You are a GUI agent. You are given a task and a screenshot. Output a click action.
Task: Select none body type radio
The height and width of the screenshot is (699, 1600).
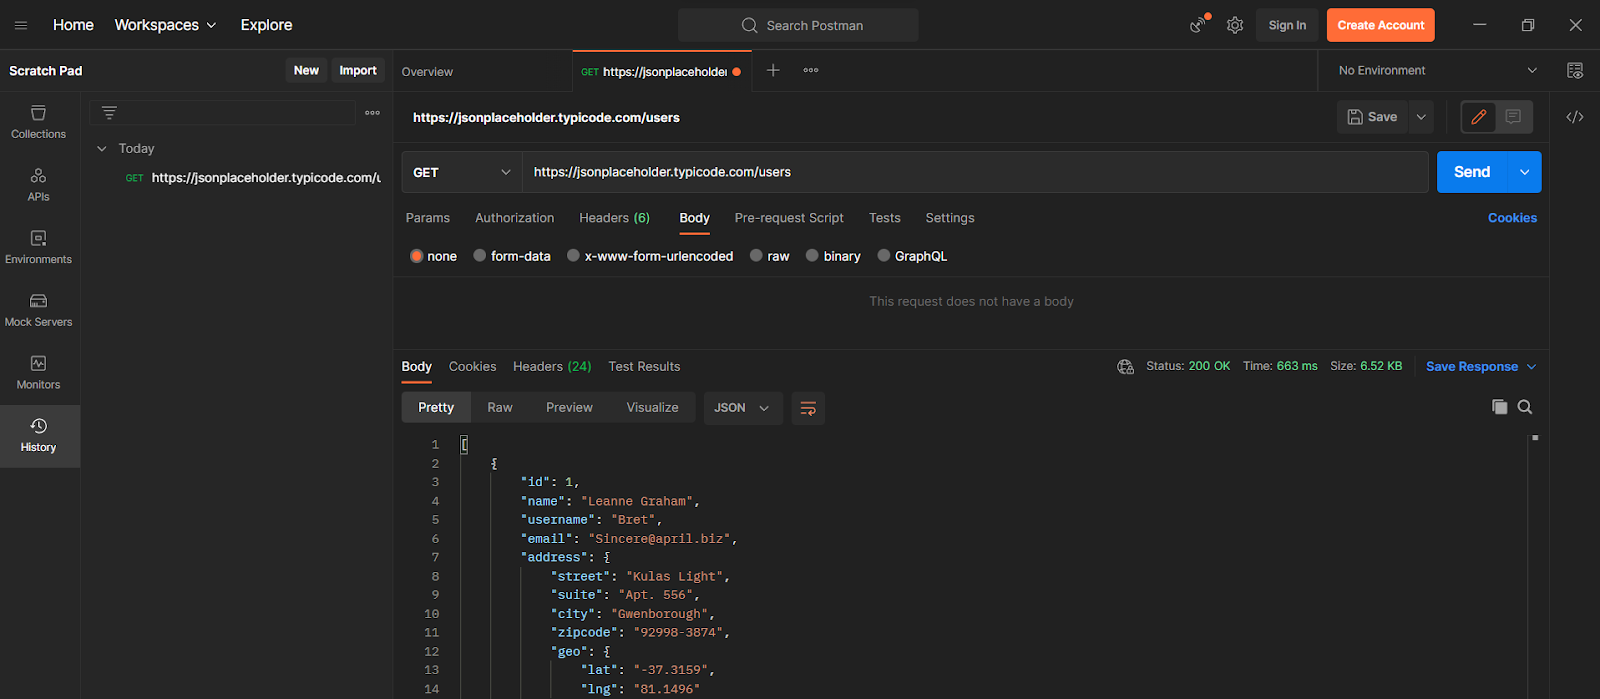tap(417, 256)
